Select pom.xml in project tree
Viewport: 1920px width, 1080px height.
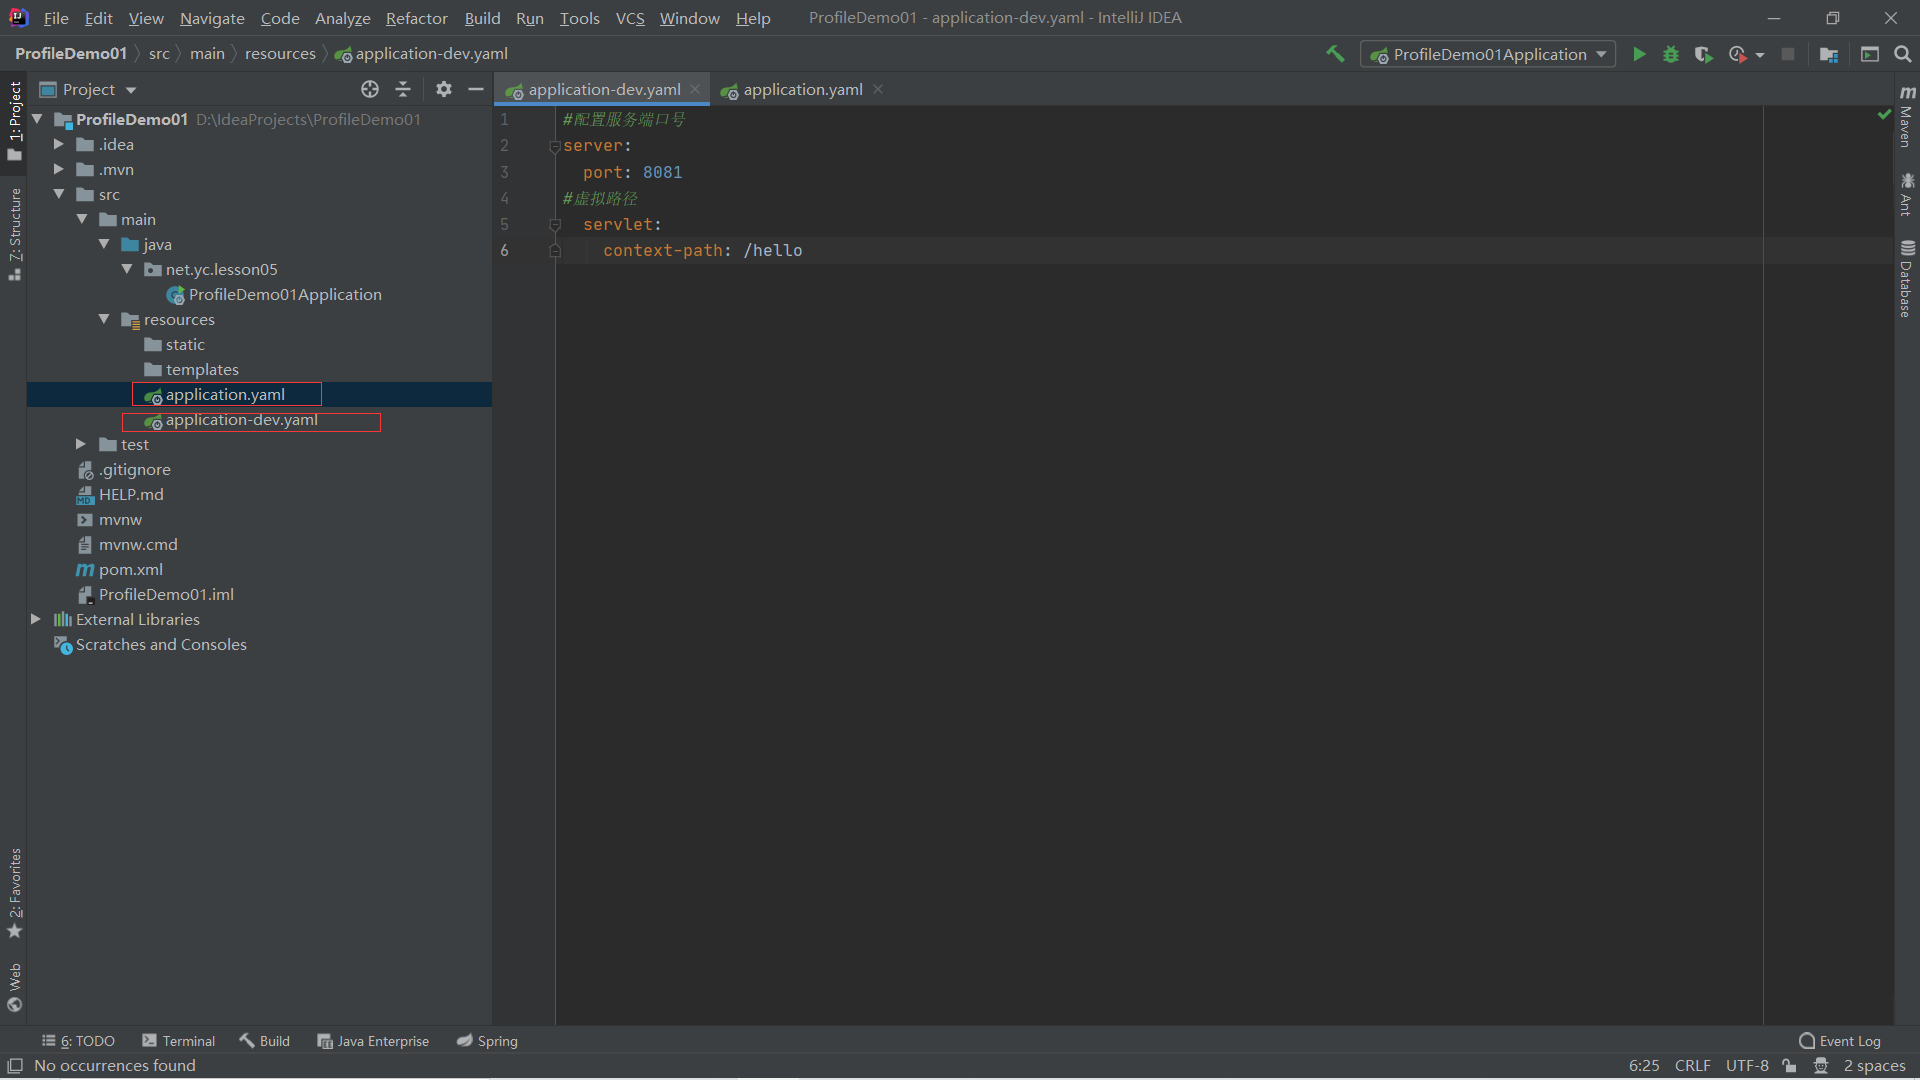pos(130,569)
